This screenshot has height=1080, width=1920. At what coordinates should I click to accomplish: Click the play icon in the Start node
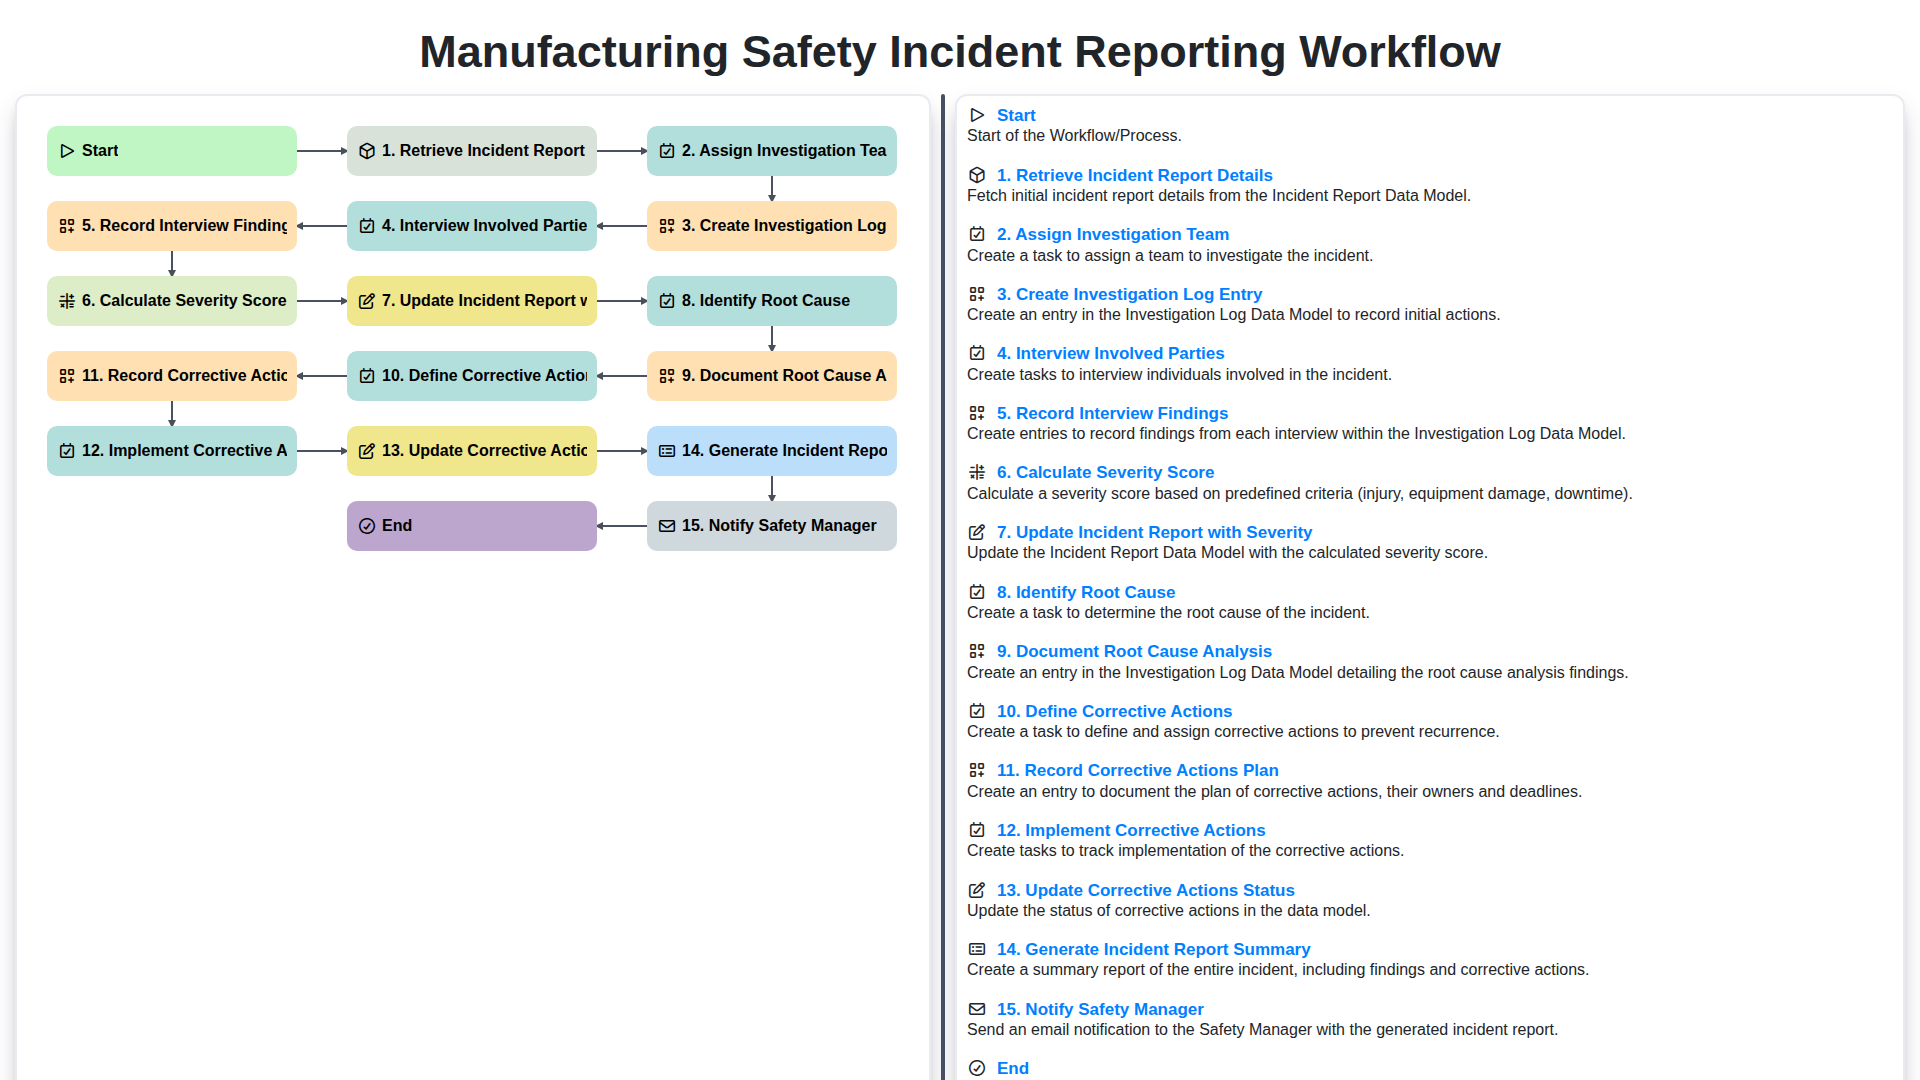pyautogui.click(x=67, y=150)
